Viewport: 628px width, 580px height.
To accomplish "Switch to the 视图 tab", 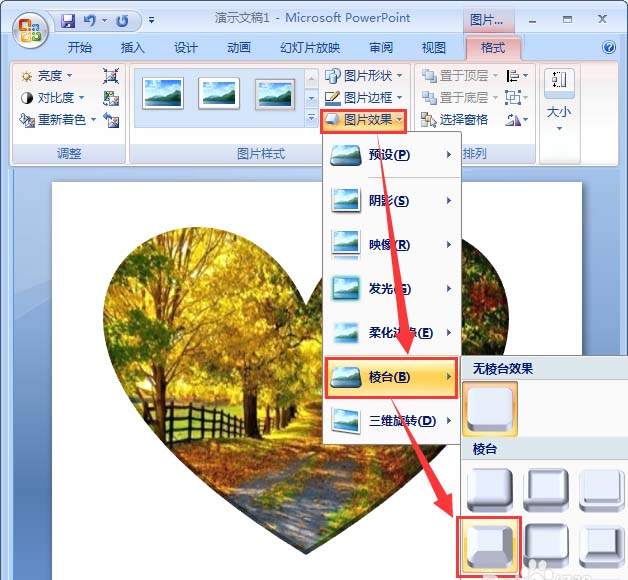I will [434, 48].
